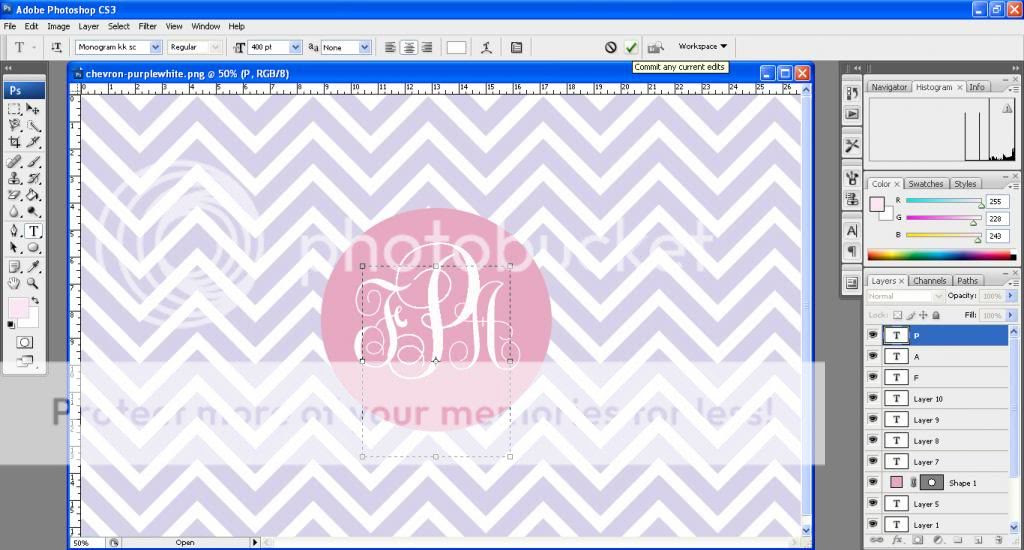Select the Crop tool
Image resolution: width=1024 pixels, height=550 pixels.
click(x=14, y=142)
